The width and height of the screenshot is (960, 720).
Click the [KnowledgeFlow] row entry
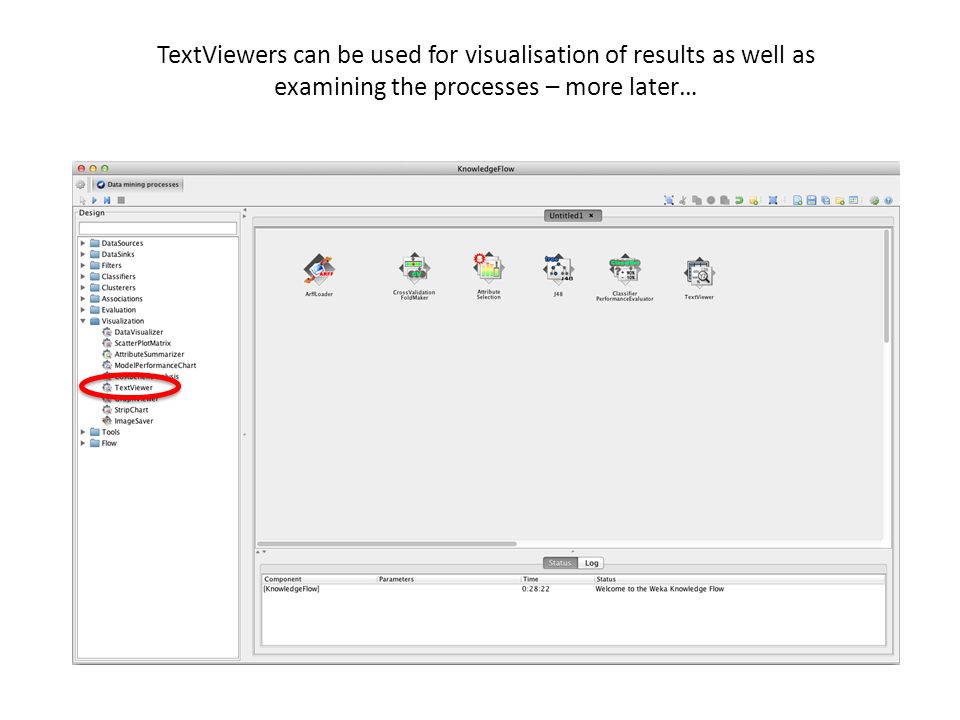tap(291, 589)
